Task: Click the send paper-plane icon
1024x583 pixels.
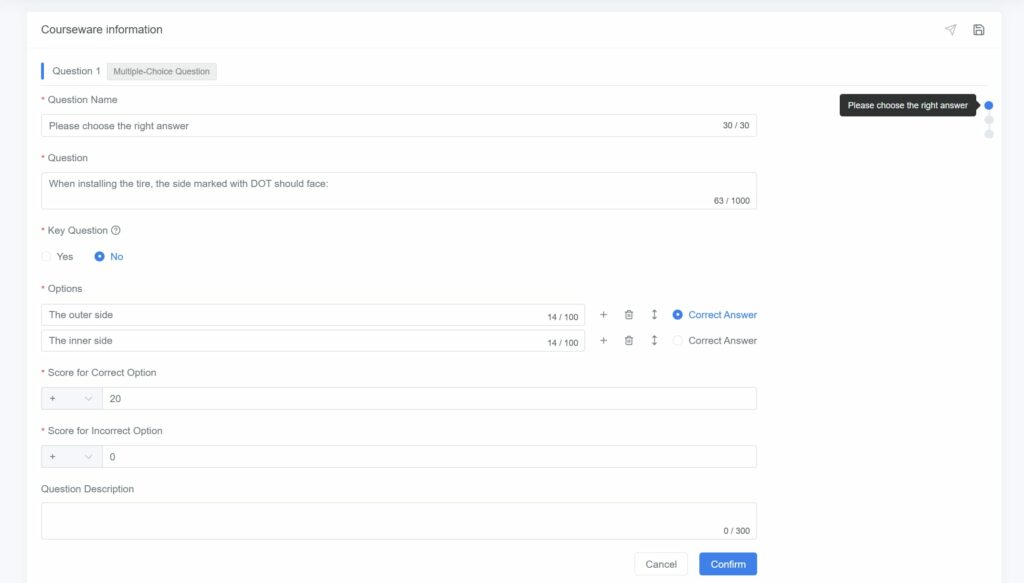Action: (950, 30)
